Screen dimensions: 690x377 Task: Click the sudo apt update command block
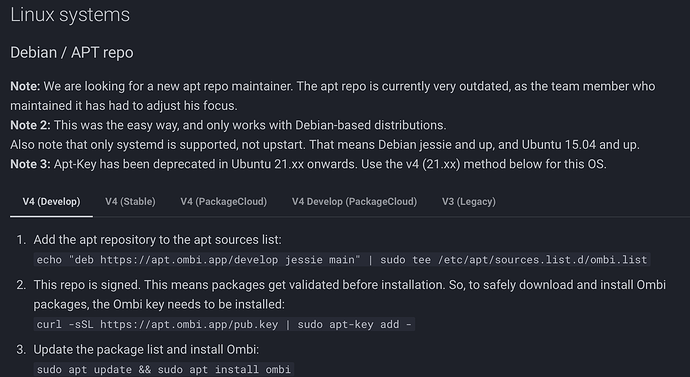[x=164, y=369]
